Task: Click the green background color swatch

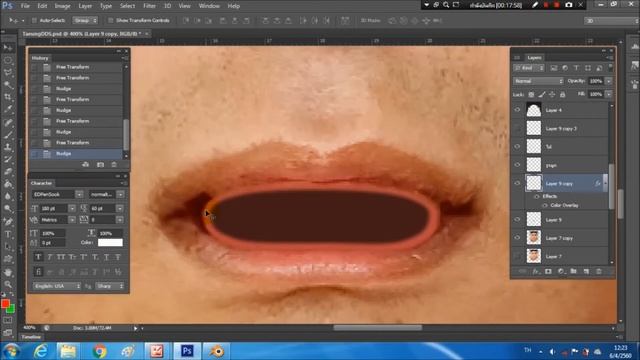Action: pos(12,310)
